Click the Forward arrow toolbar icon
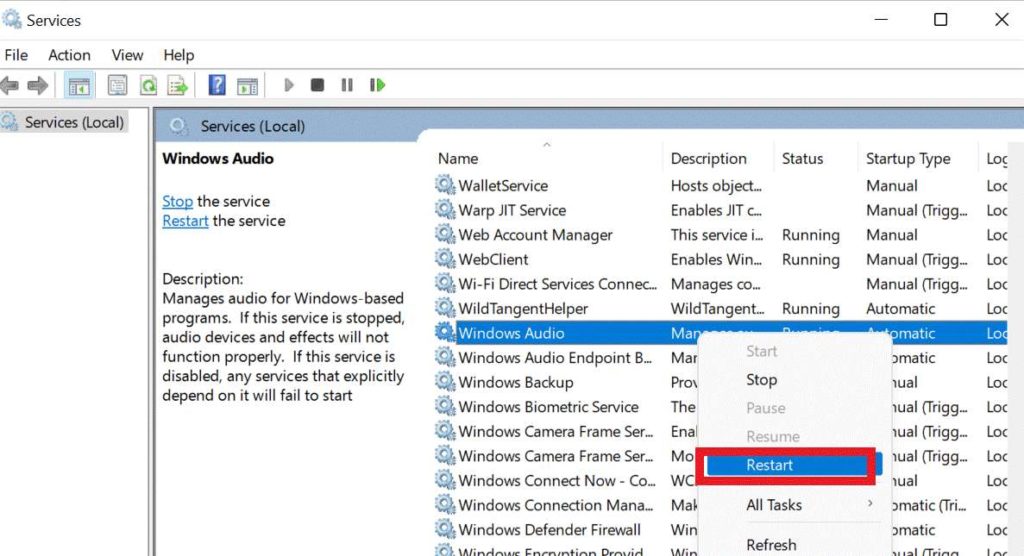This screenshot has width=1024, height=556. coord(38,86)
